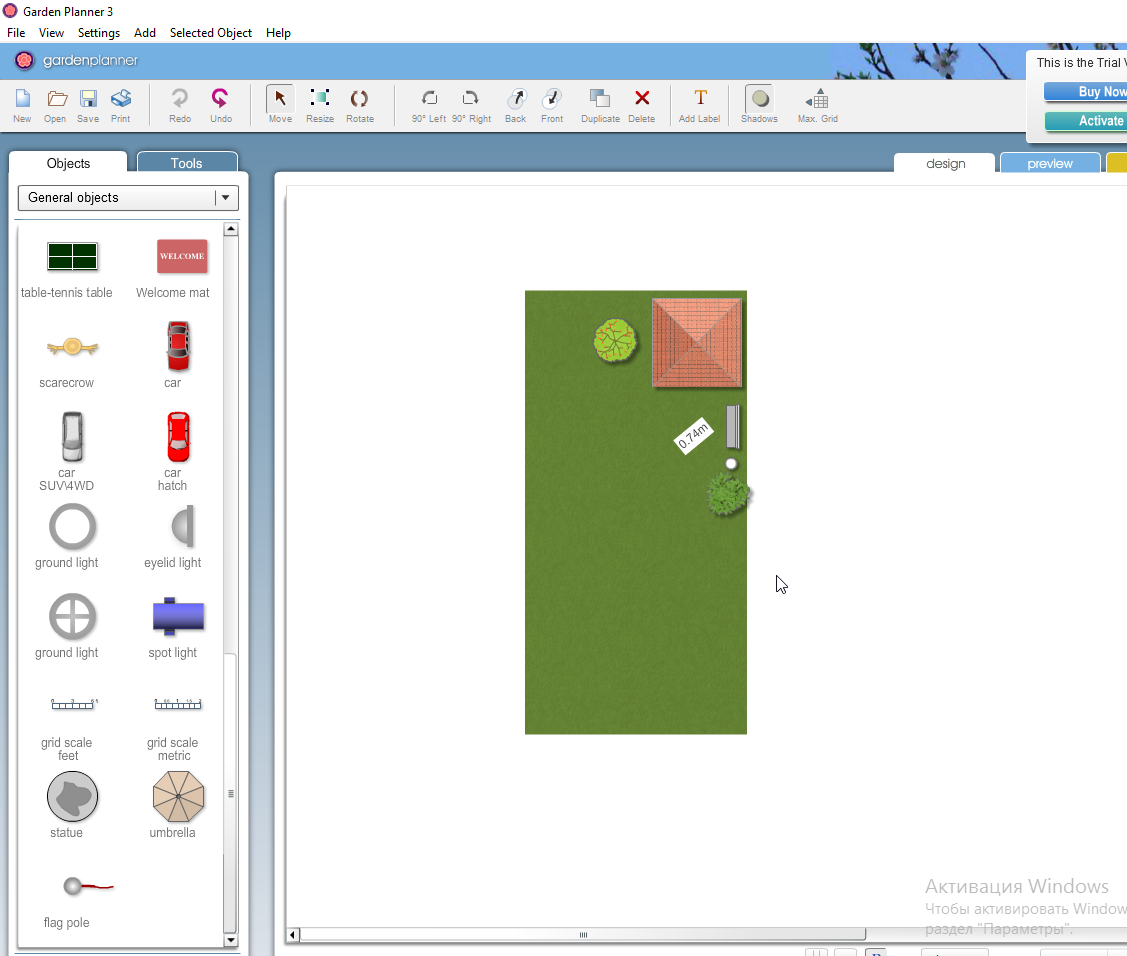Click the white round light on lawn

731,464
